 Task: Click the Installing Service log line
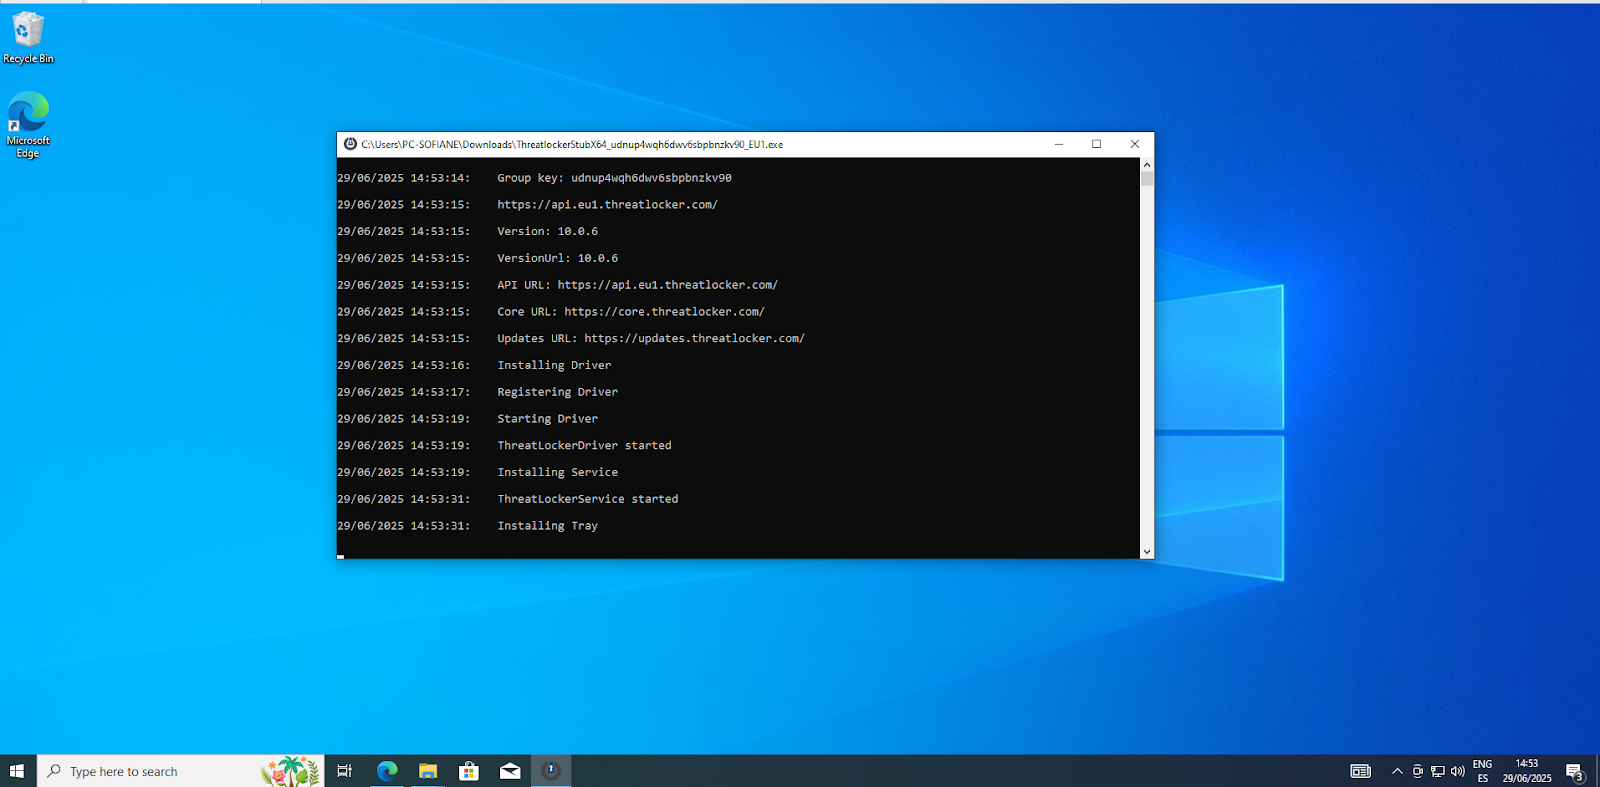(x=477, y=472)
